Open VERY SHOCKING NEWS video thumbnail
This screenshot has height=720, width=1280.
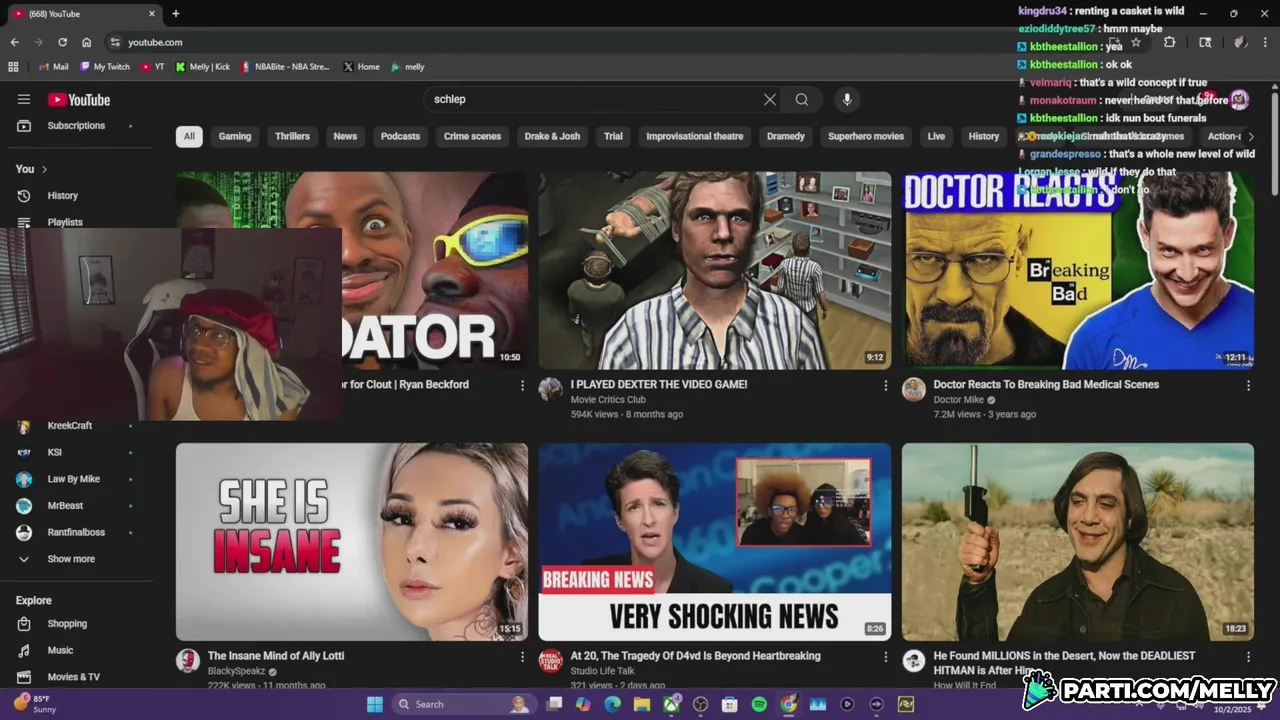(x=715, y=542)
